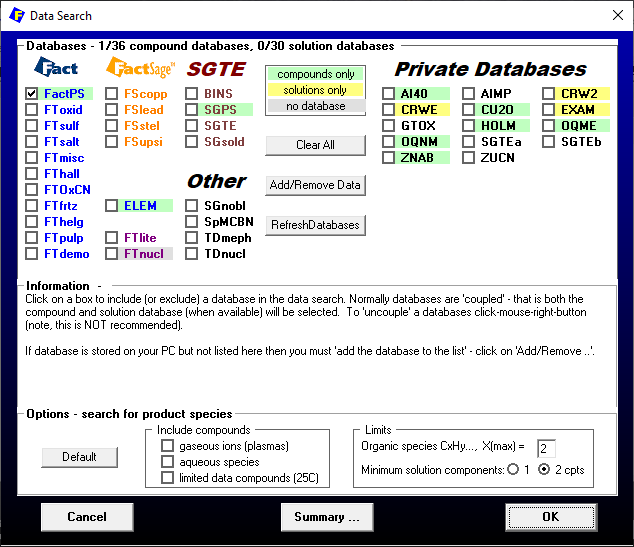This screenshot has height=547, width=634.
Task: Click the green compounds only legend
Action: point(315,74)
